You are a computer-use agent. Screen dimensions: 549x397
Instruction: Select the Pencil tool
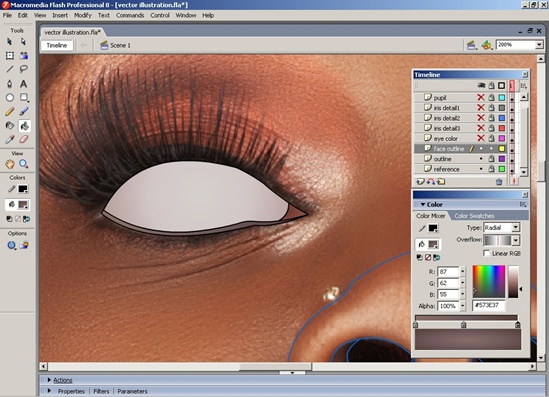coord(9,111)
